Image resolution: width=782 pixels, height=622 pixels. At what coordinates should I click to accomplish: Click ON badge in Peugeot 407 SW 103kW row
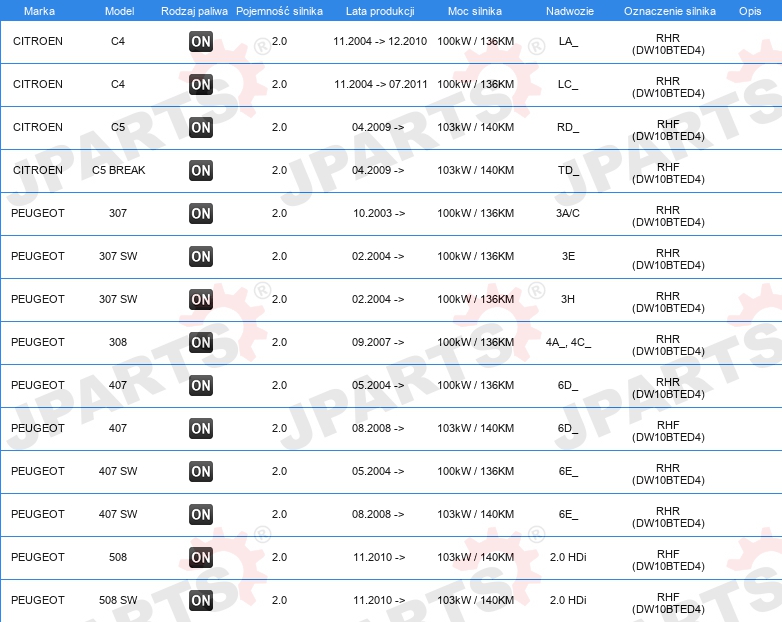click(x=201, y=514)
